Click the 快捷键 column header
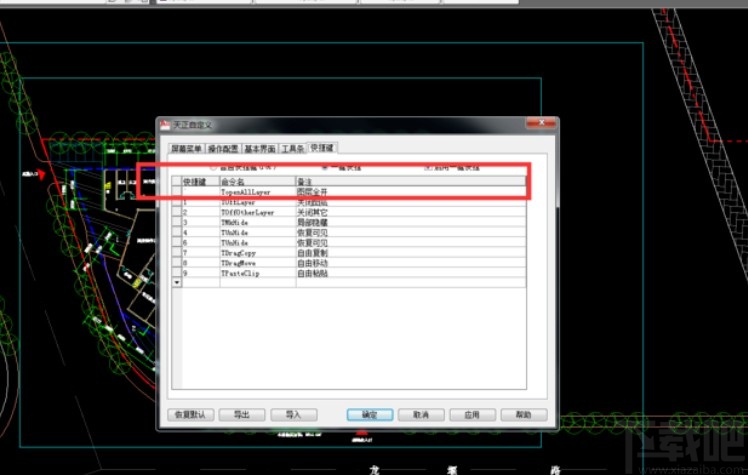The width and height of the screenshot is (748, 475). click(x=200, y=182)
